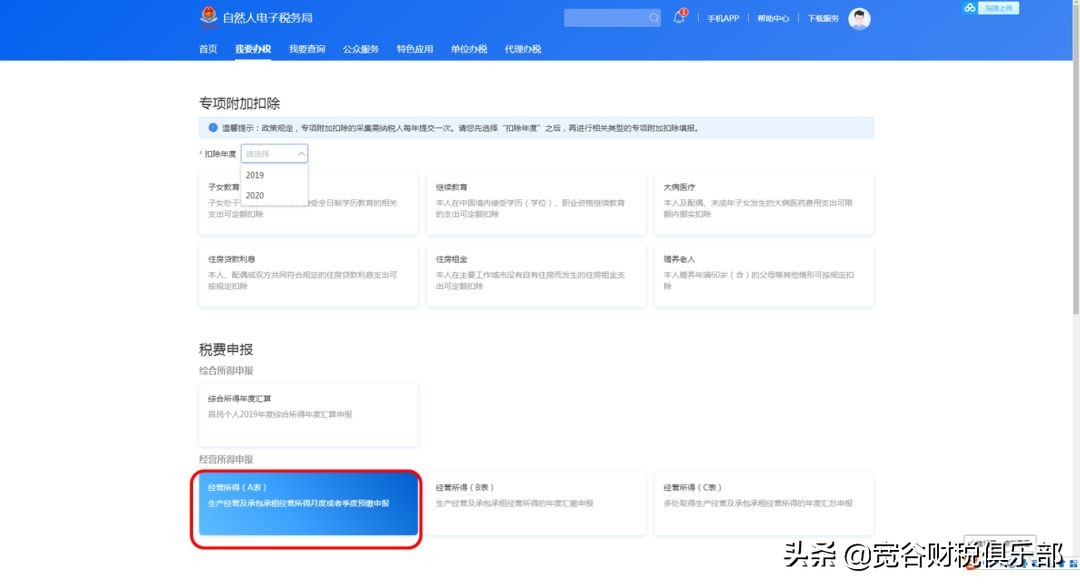Open notifications via the bell icon
Screen dimensions: 1080x586
(x=677, y=19)
